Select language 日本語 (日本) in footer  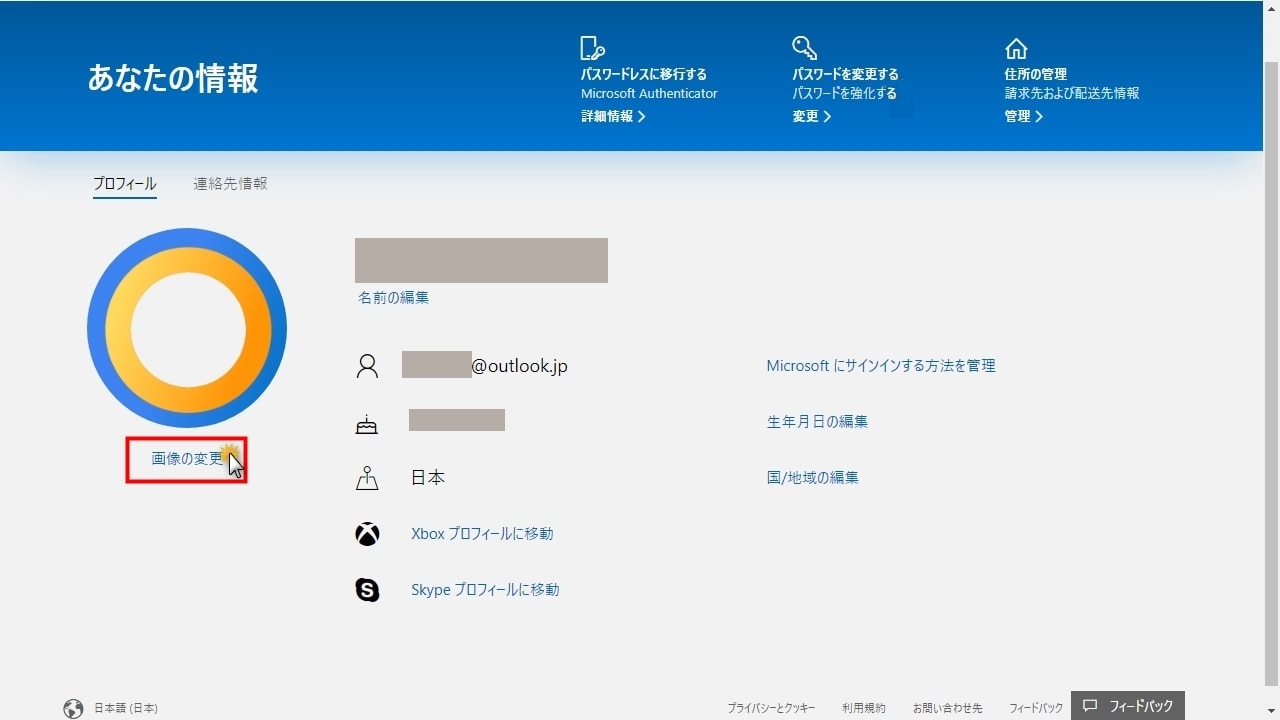126,708
